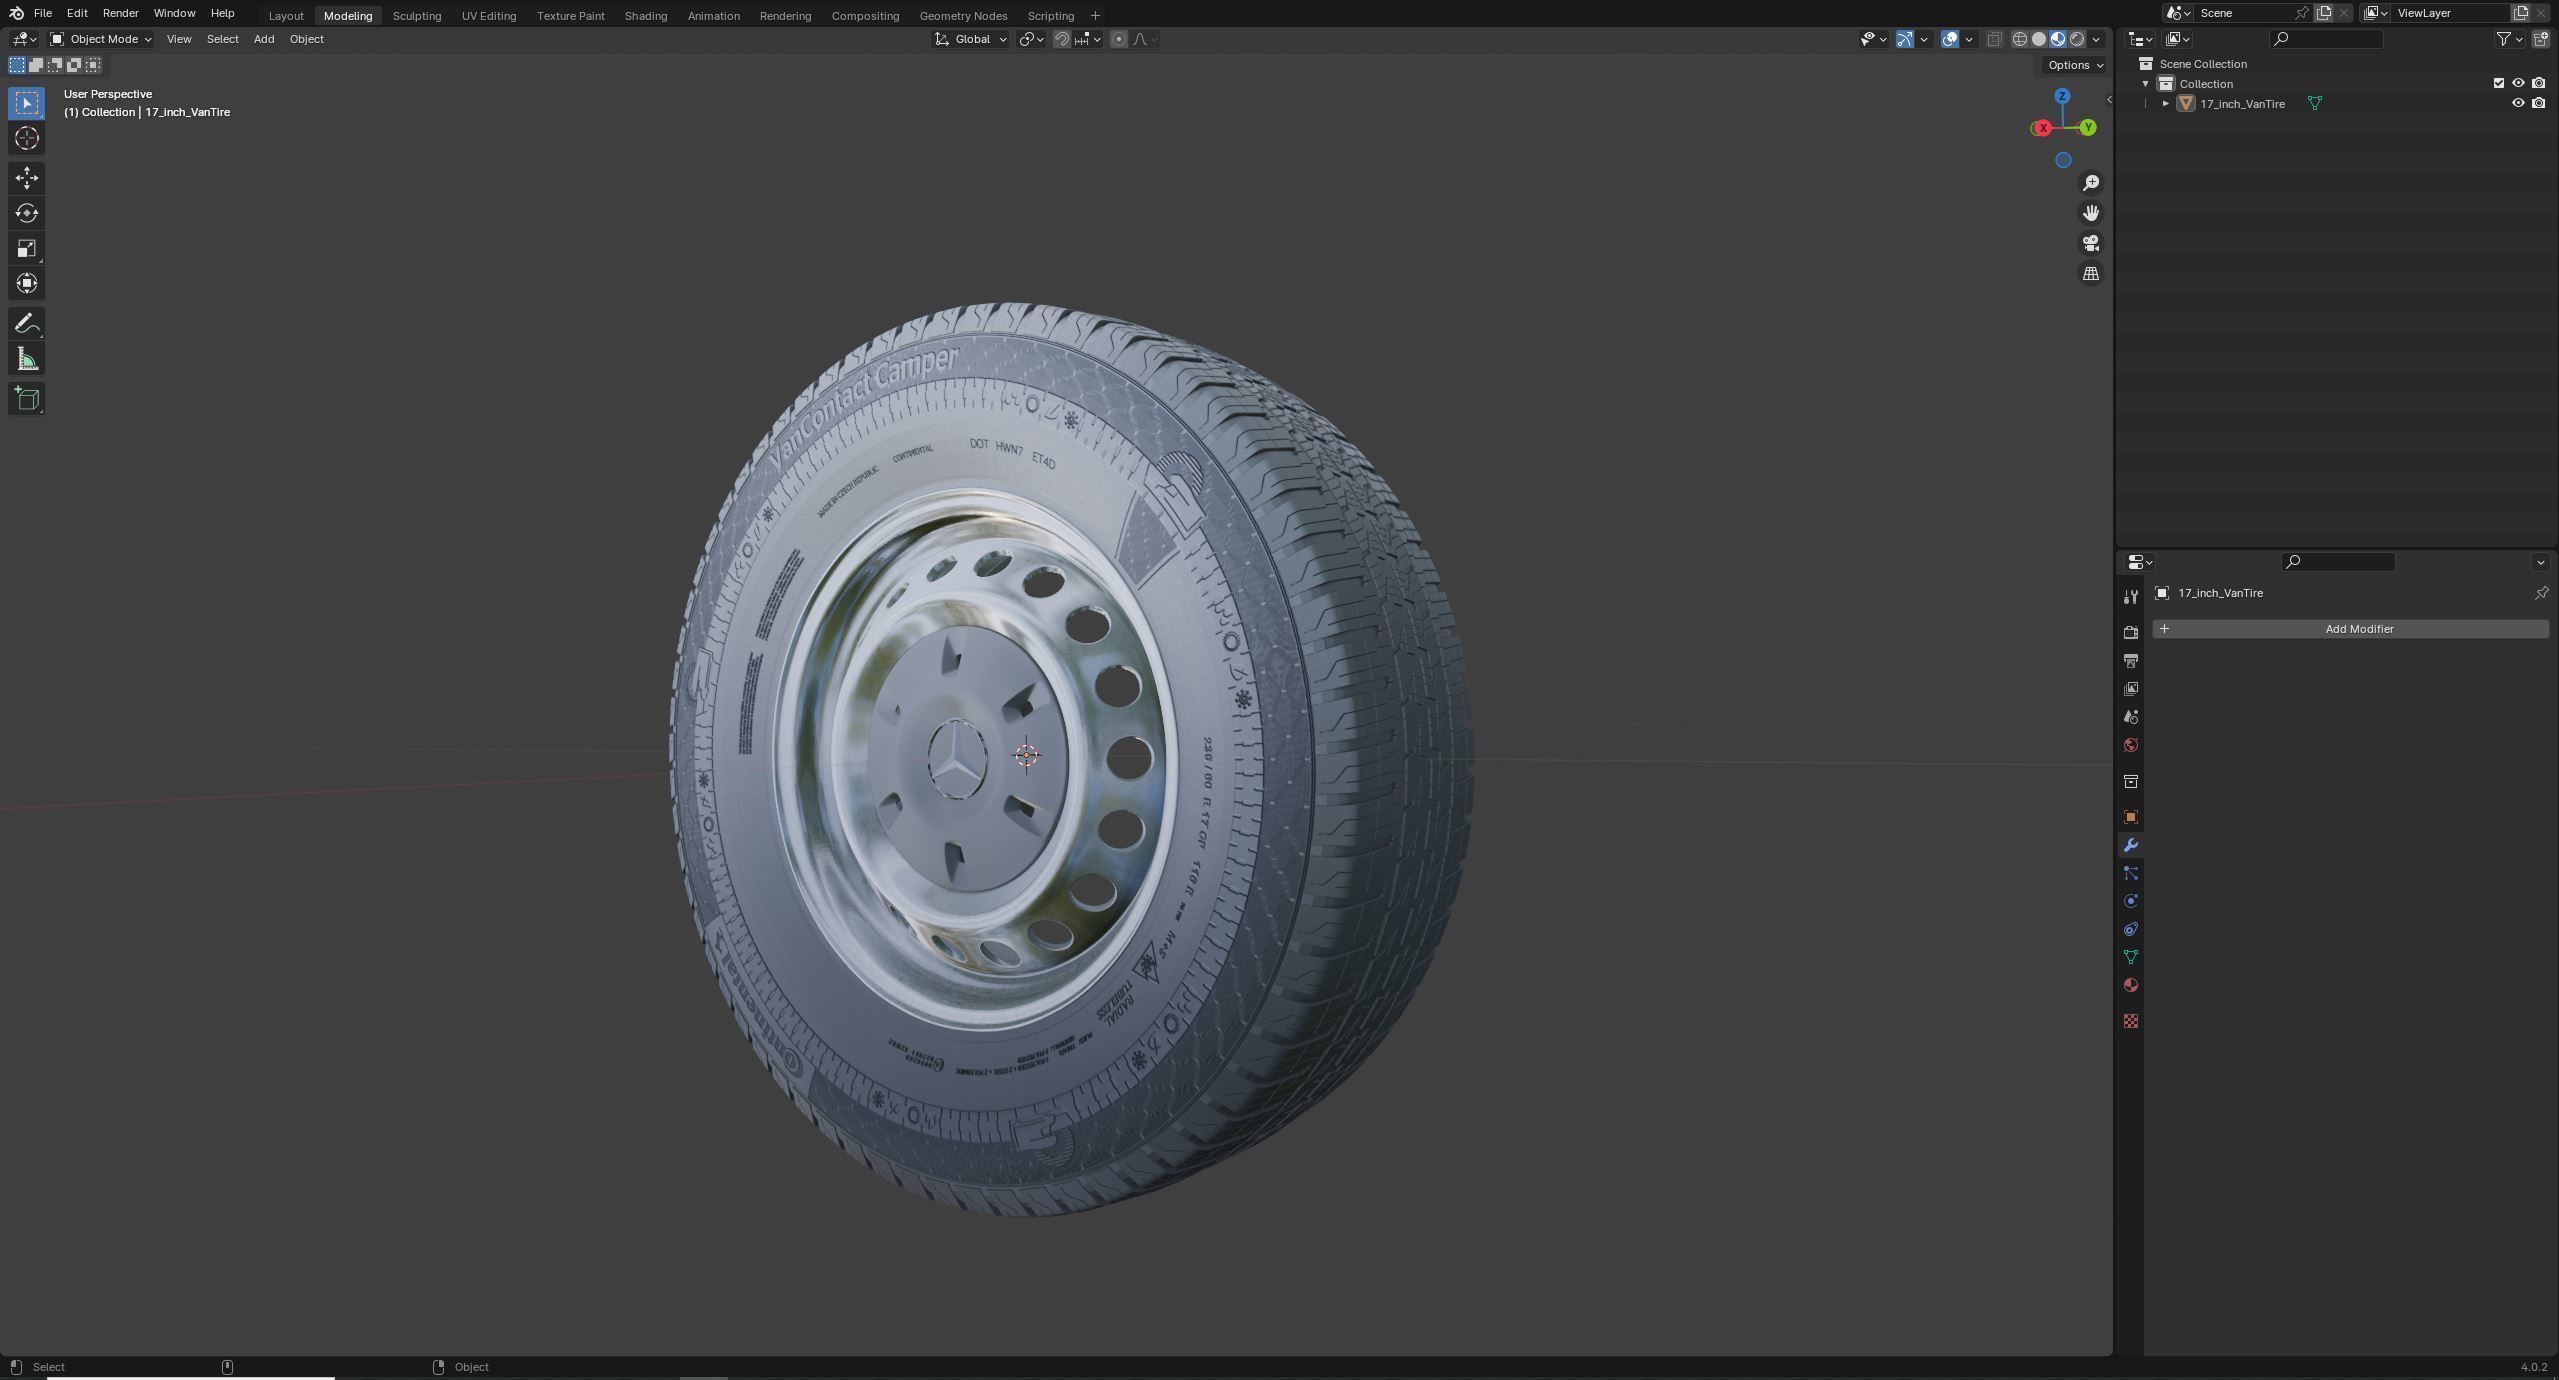Switch to the Sculpting workspace tab
The height and width of the screenshot is (1380, 2559).
417,16
